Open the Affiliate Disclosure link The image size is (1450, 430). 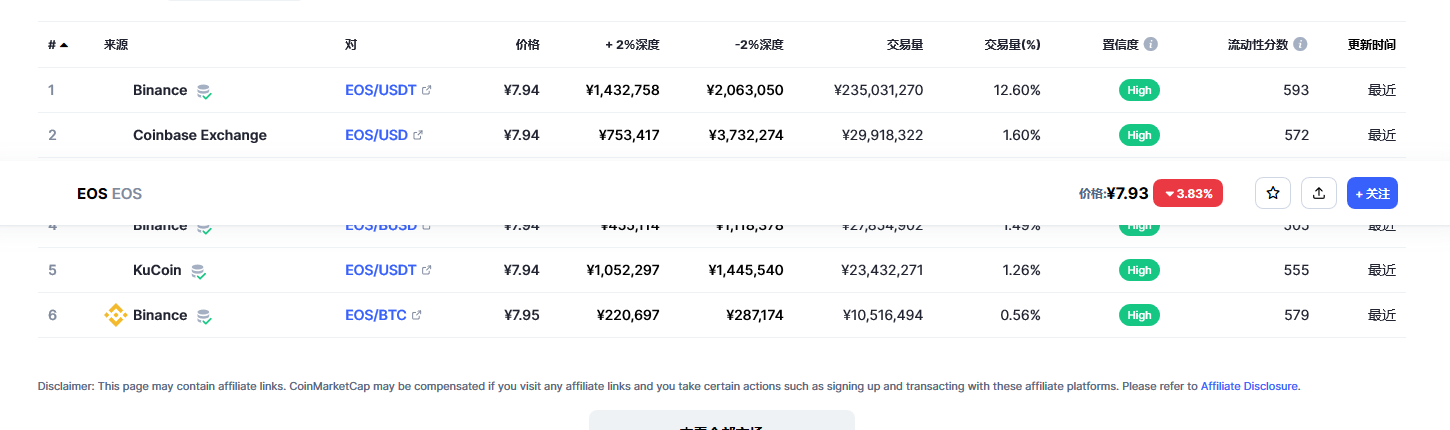pyautogui.click(x=1249, y=386)
